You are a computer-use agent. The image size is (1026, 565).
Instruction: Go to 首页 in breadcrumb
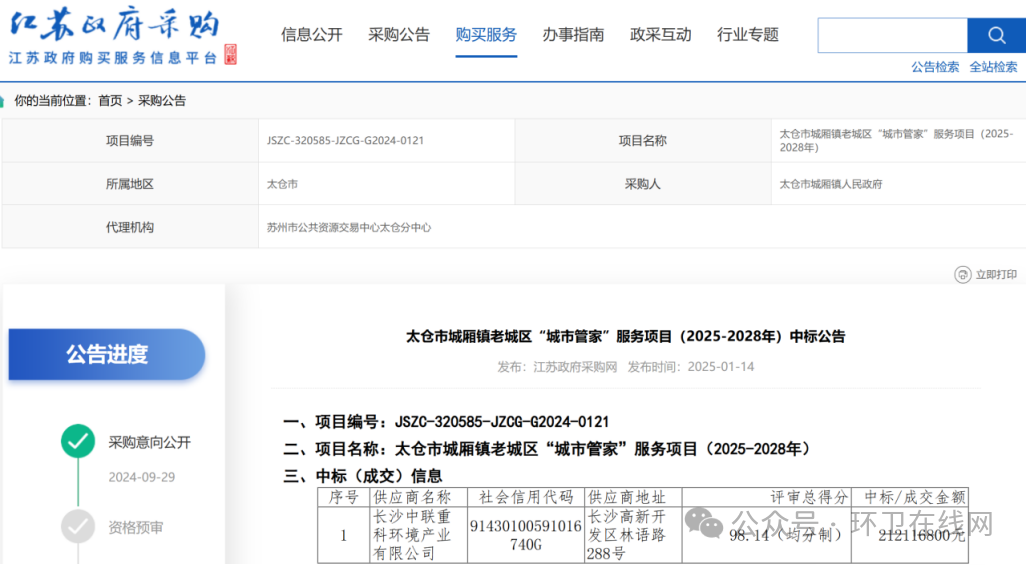pyautogui.click(x=110, y=101)
